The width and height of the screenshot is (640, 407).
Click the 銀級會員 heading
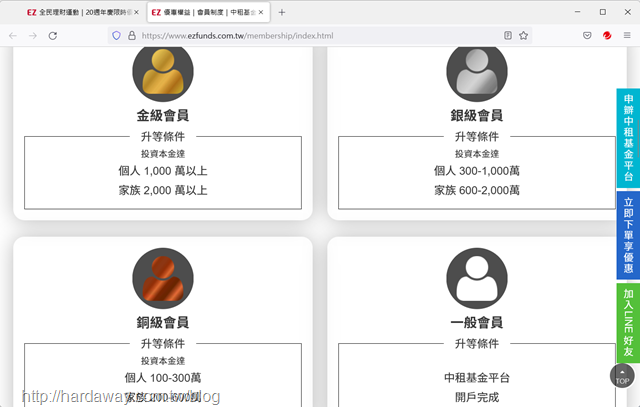[477, 116]
